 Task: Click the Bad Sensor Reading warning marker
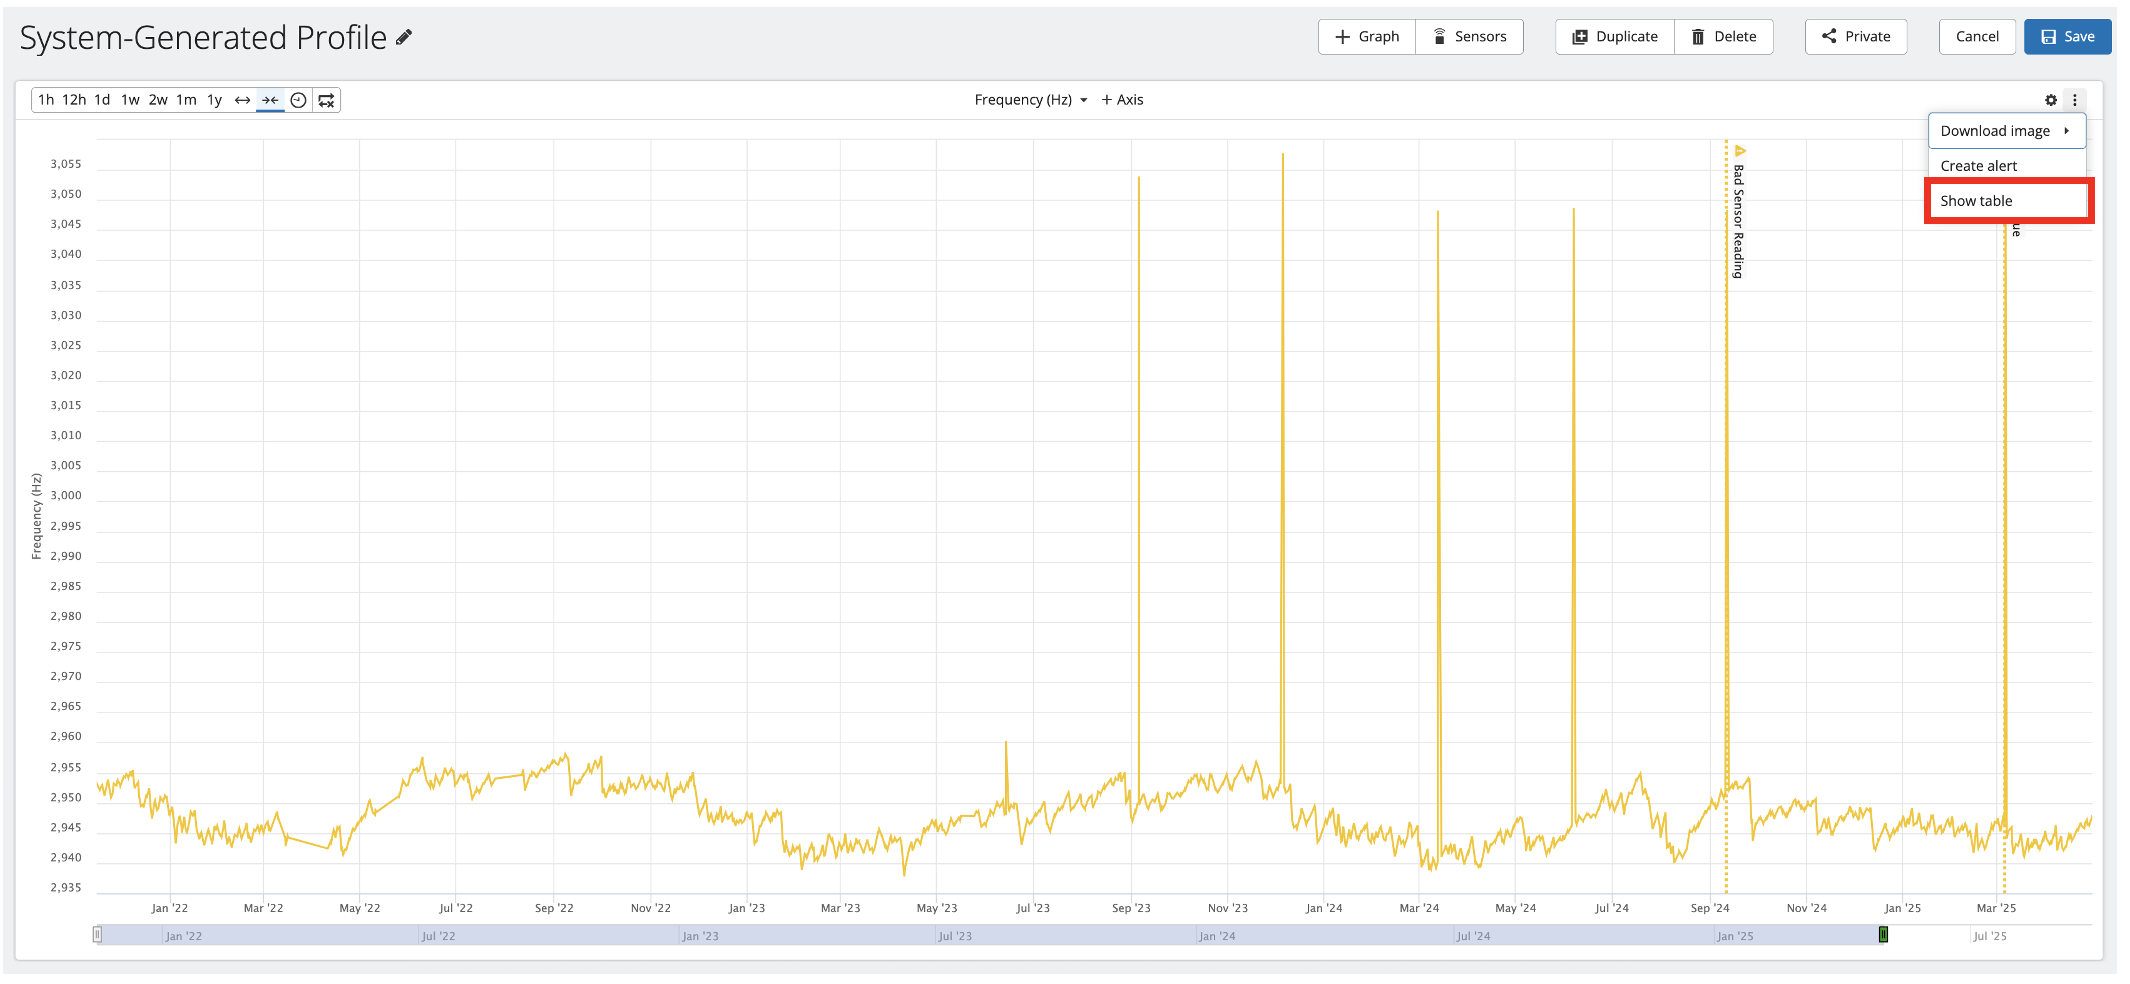(x=1740, y=151)
